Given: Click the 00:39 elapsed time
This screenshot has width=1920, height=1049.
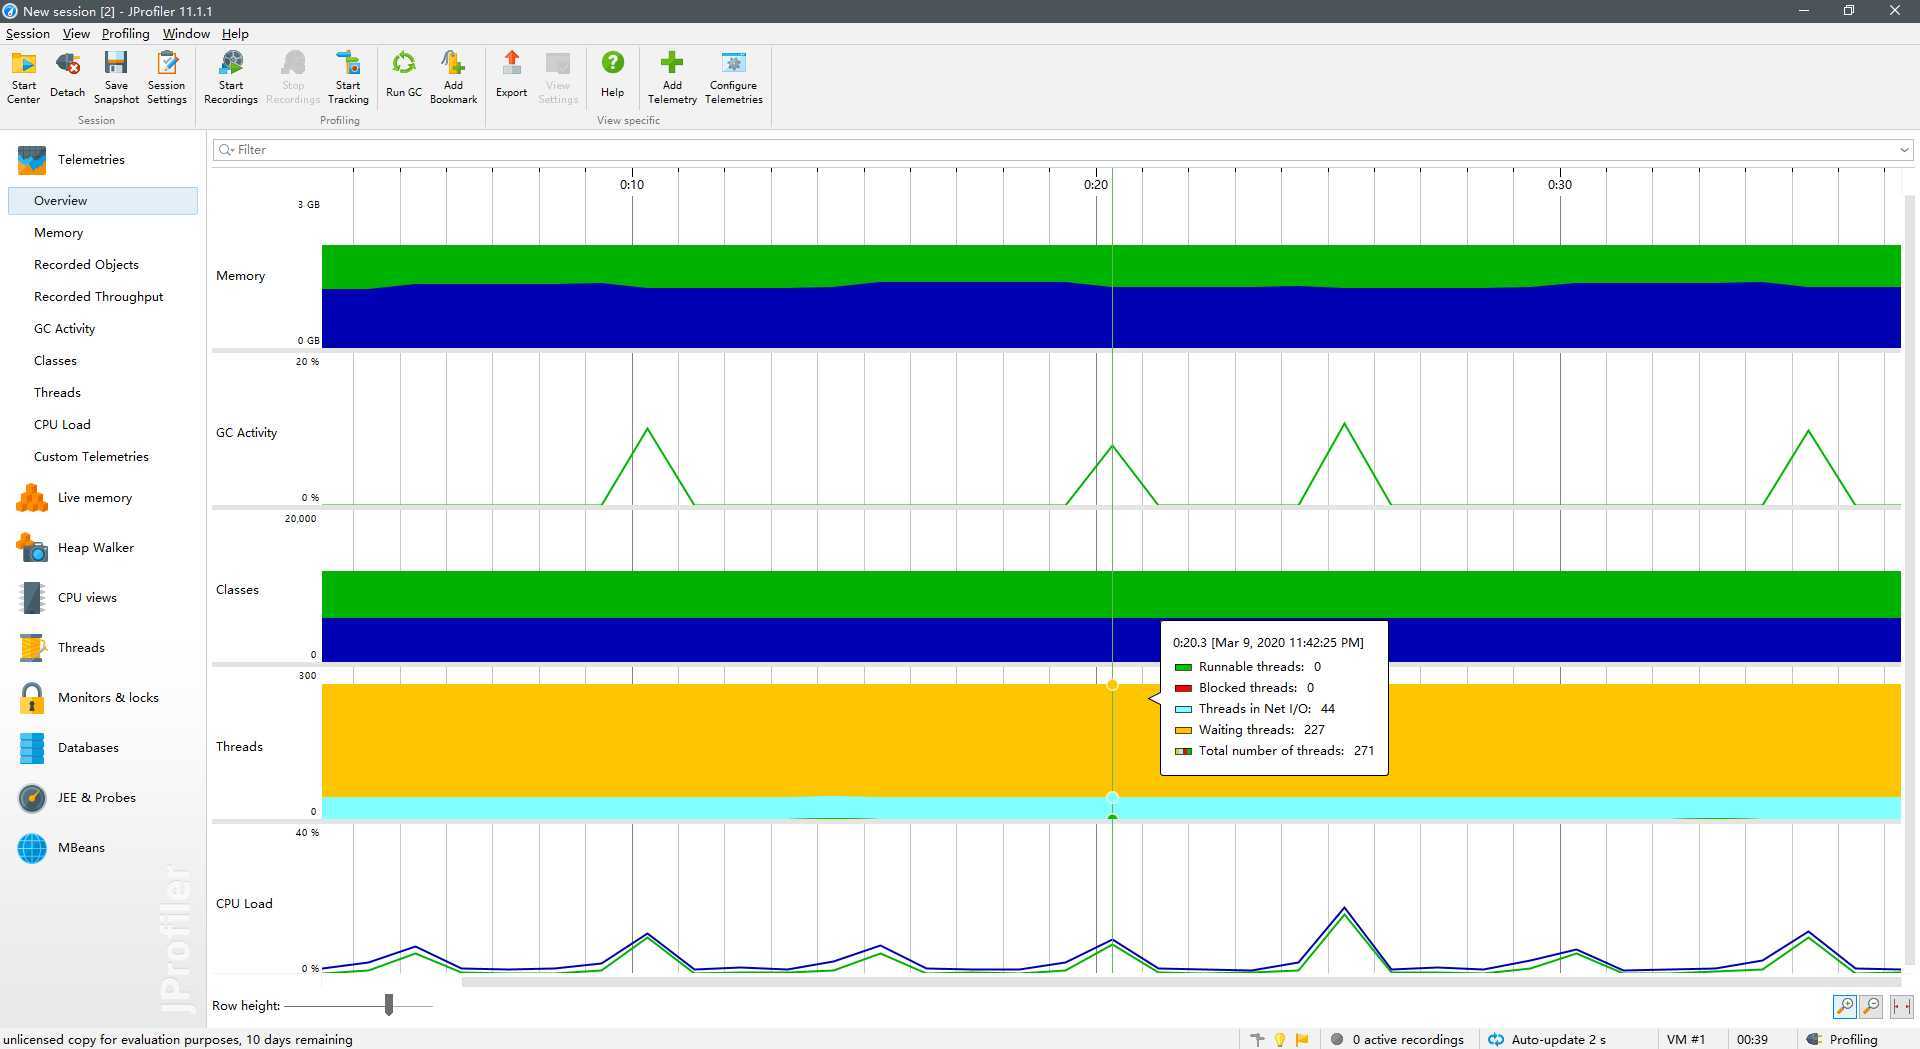Looking at the screenshot, I should 1752,1039.
